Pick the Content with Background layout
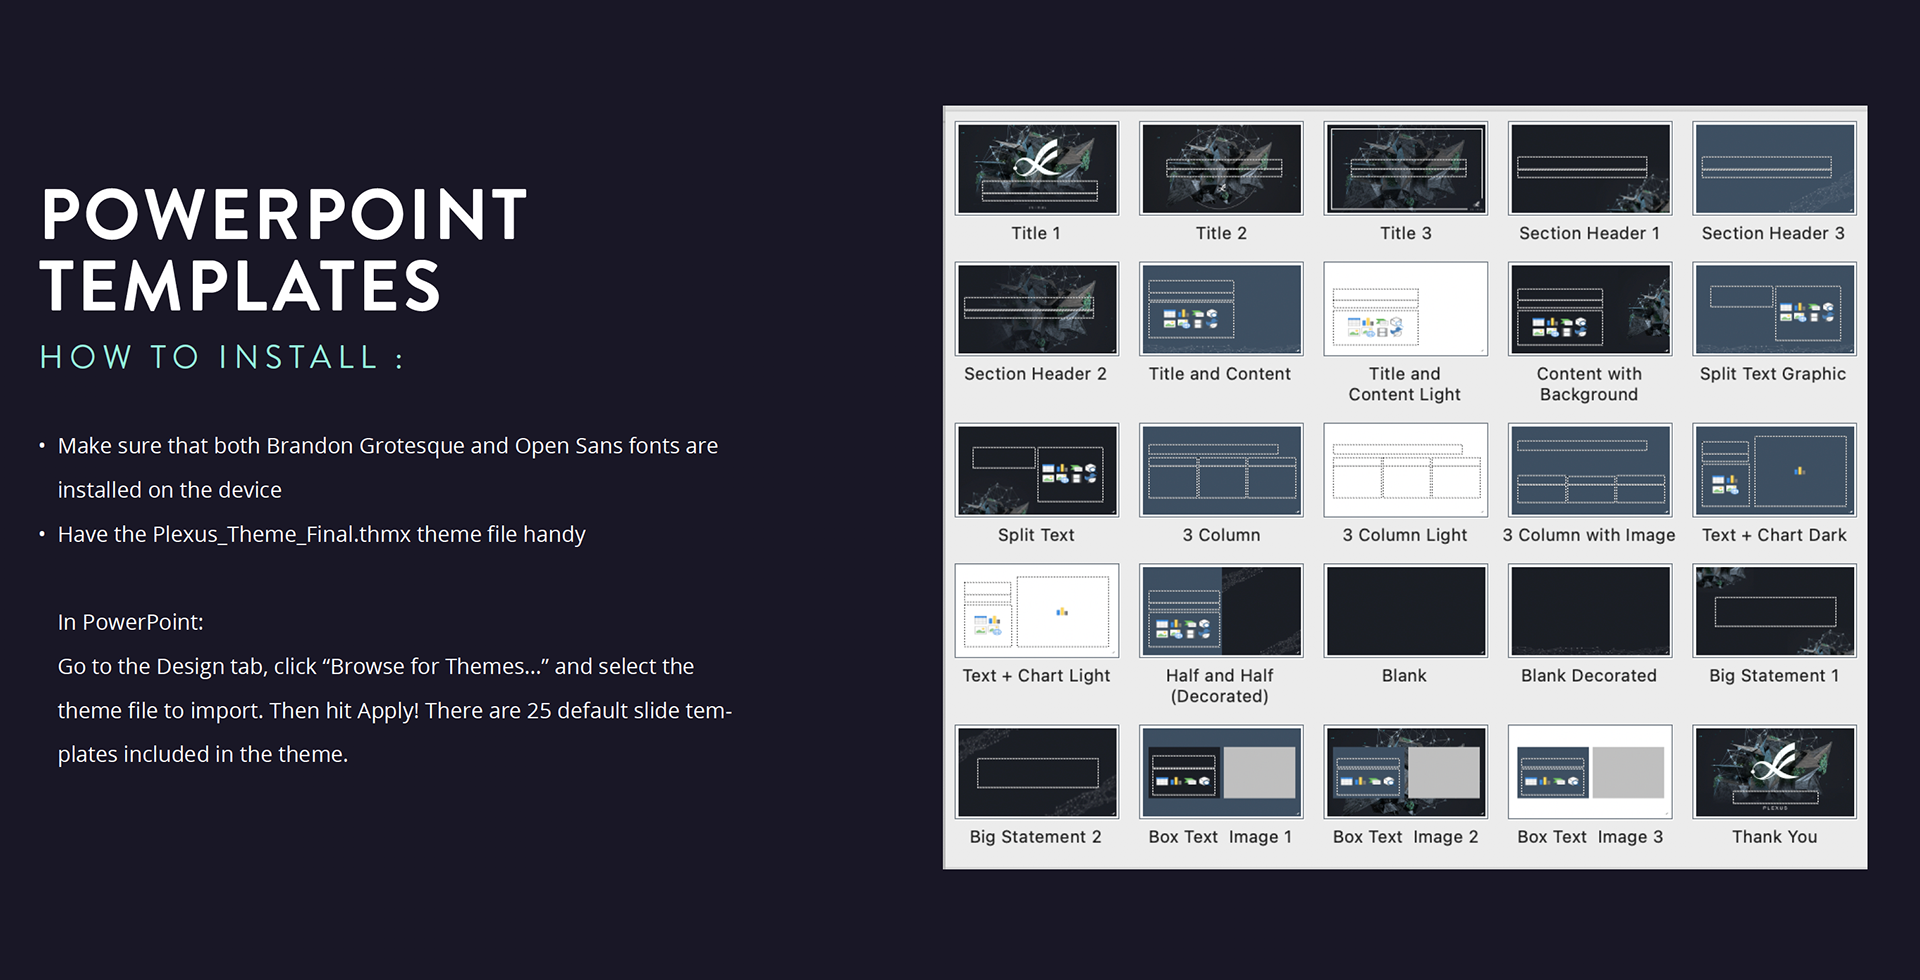Screen dimensions: 1920x980 click(x=1590, y=309)
